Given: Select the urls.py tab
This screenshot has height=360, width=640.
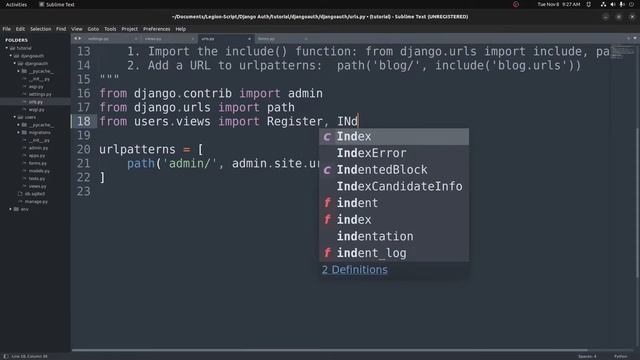Looking at the screenshot, I should pos(226,39).
